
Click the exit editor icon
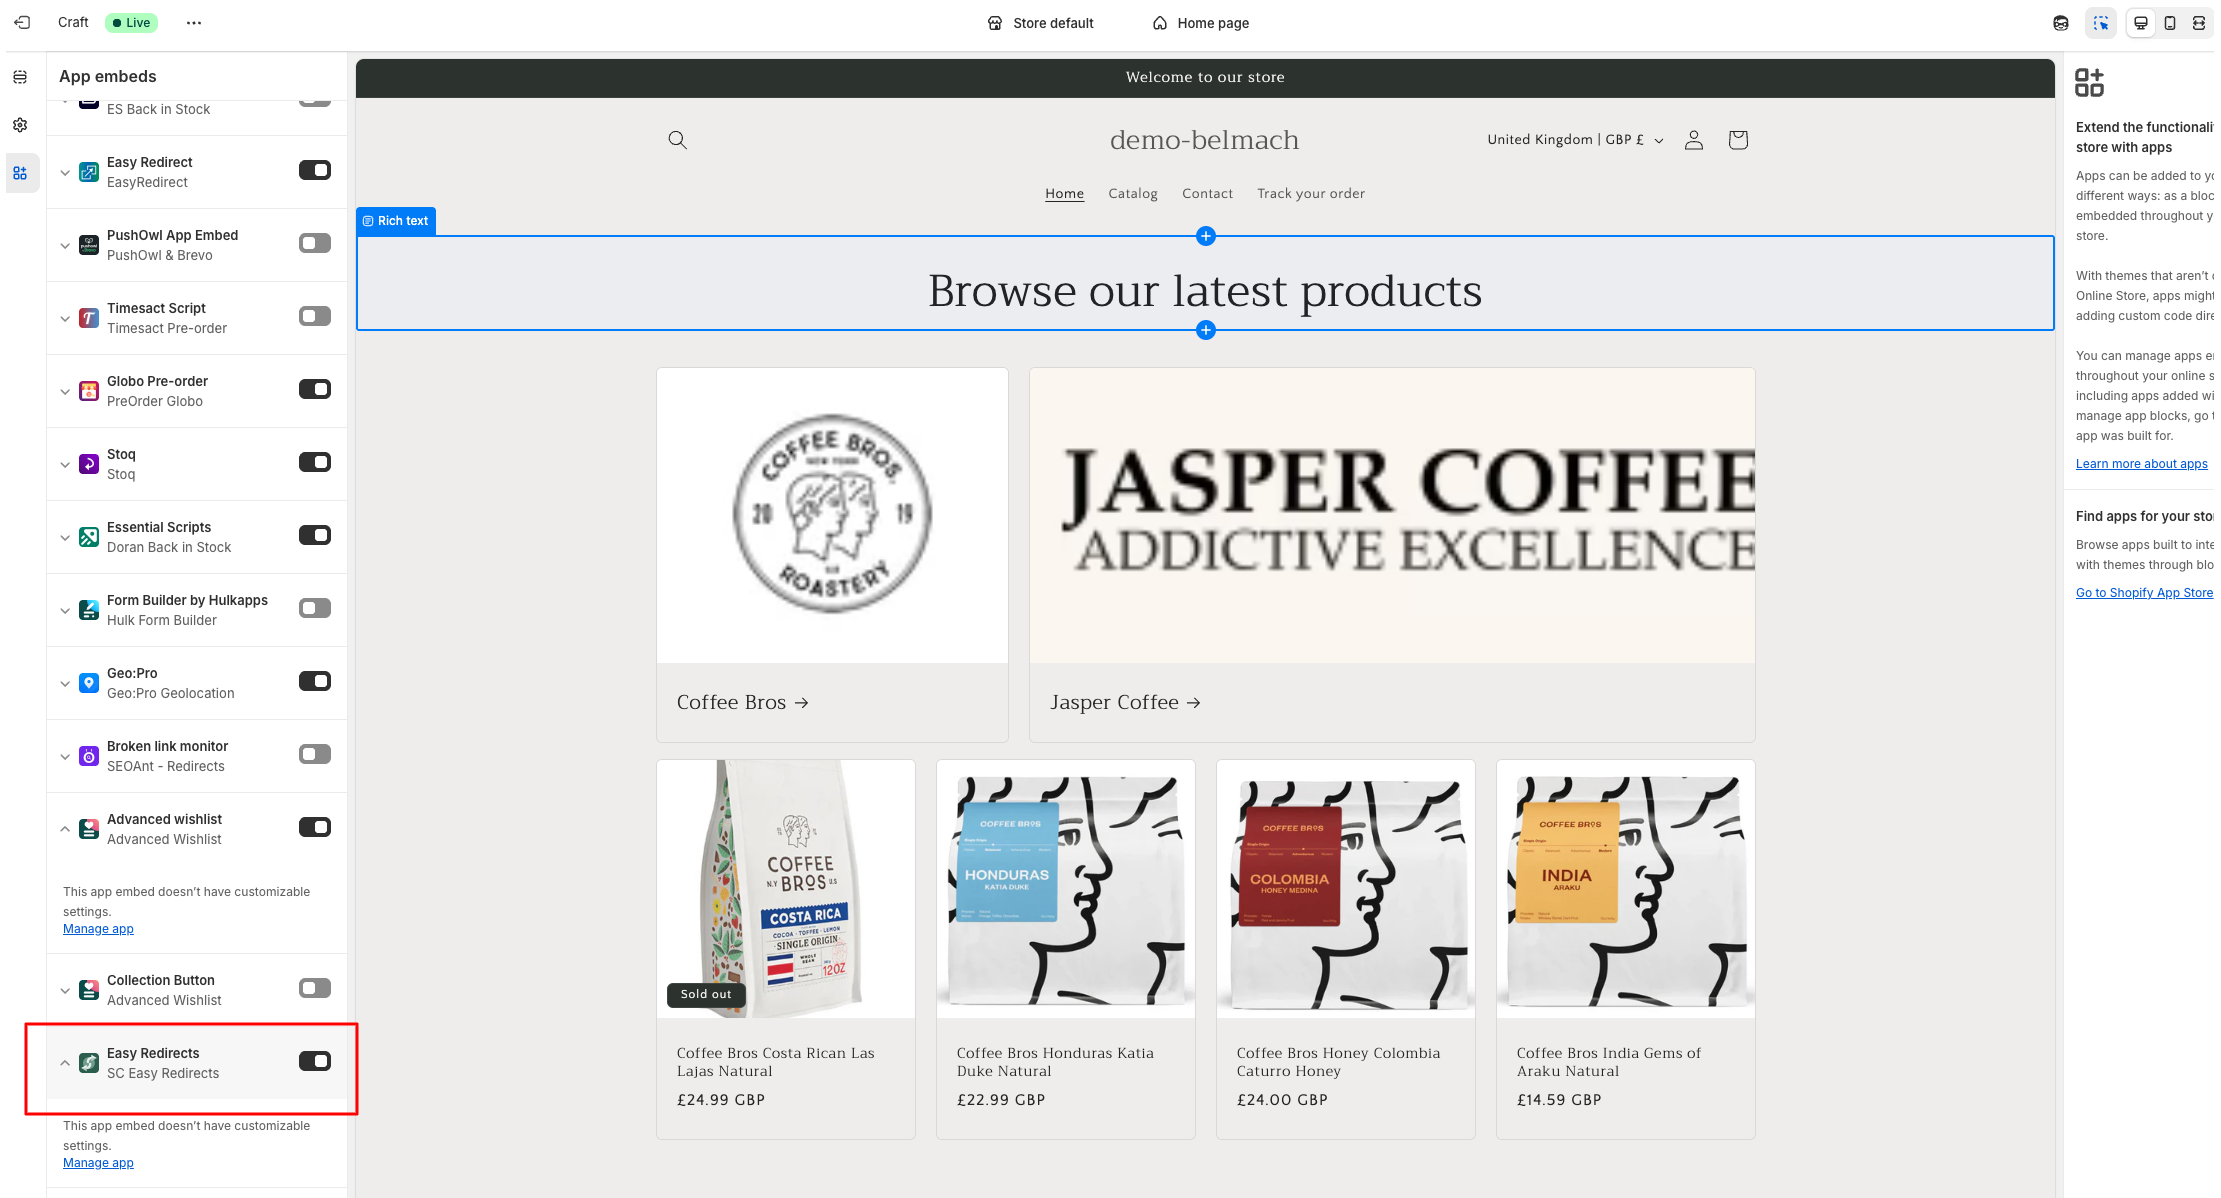click(22, 22)
